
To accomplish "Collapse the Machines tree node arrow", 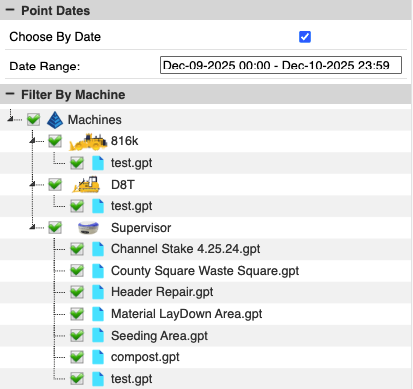I will pyautogui.click(x=11, y=118).
